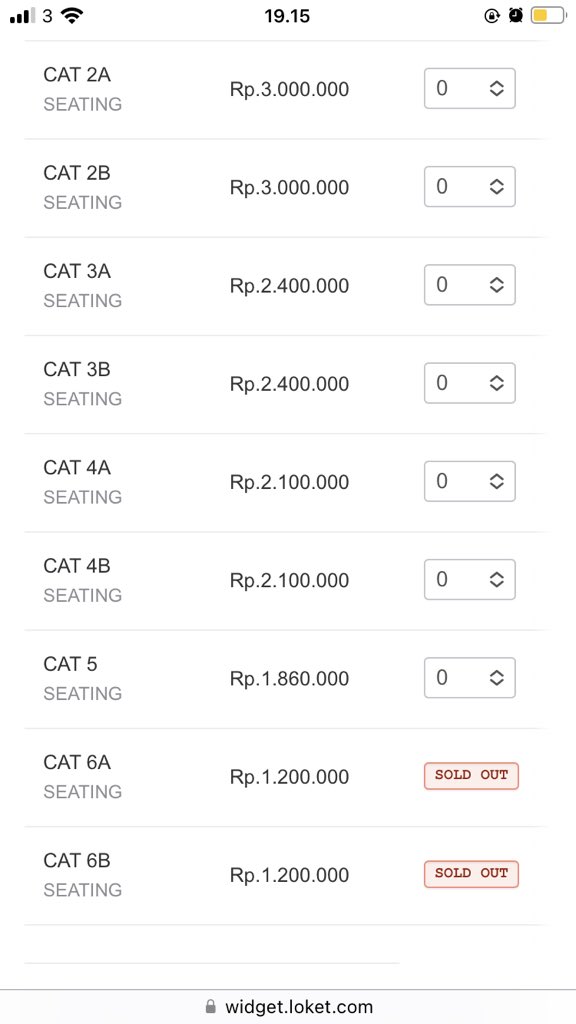
Task: Tap the alarm clock status icon
Action: pos(516,16)
